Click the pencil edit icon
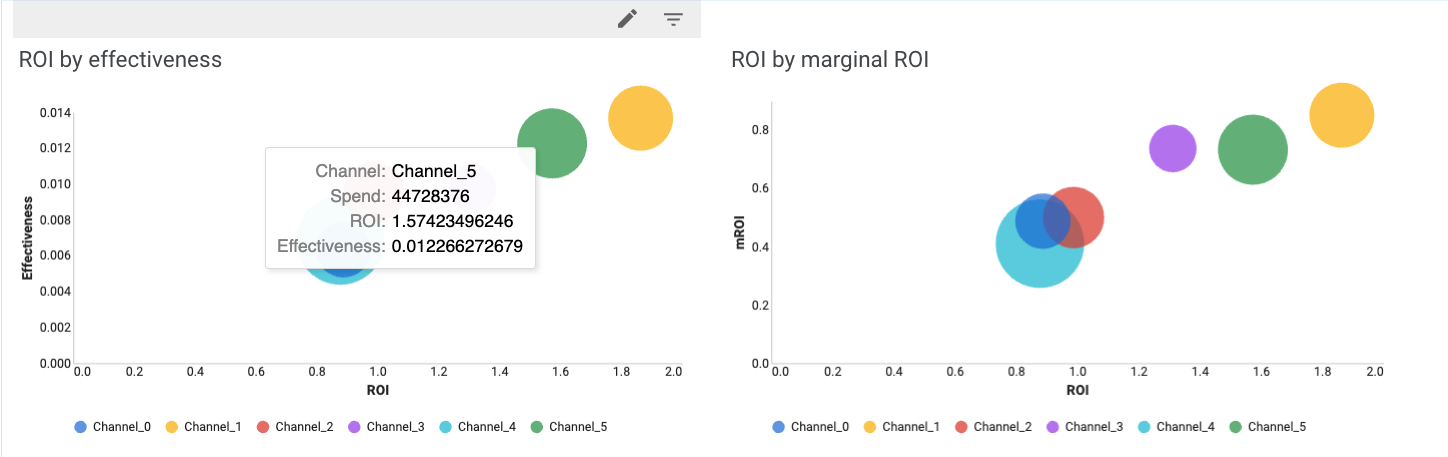This screenshot has width=1448, height=457. click(x=627, y=19)
